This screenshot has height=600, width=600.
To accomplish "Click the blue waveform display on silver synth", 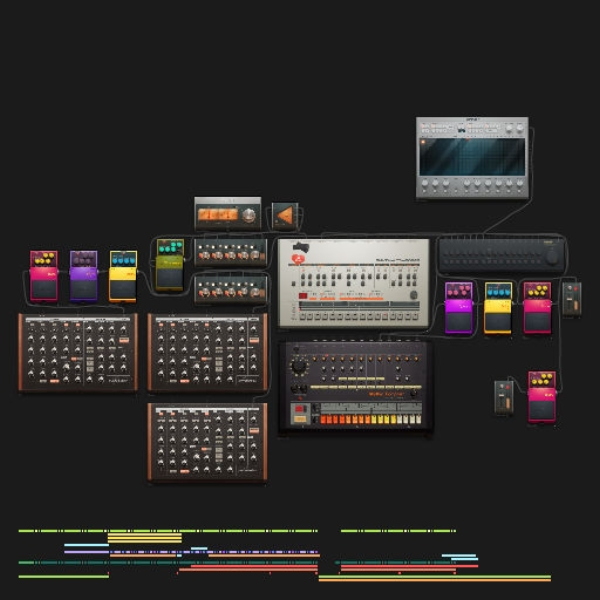I will click(472, 157).
